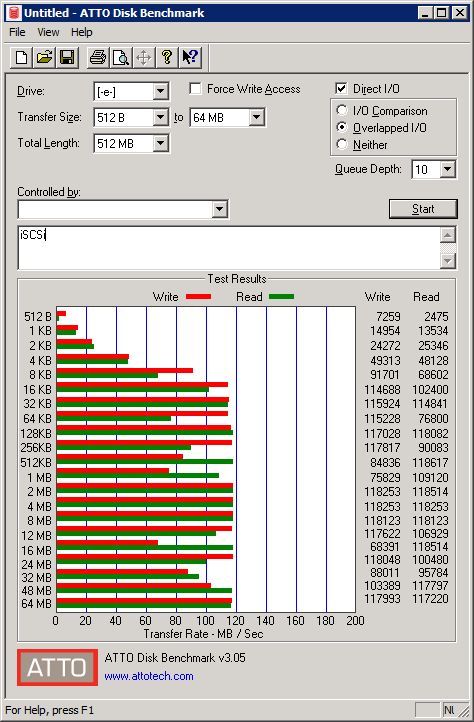This screenshot has height=722, width=474.
Task: Click the 512KB write value 84836
Action: point(385,462)
